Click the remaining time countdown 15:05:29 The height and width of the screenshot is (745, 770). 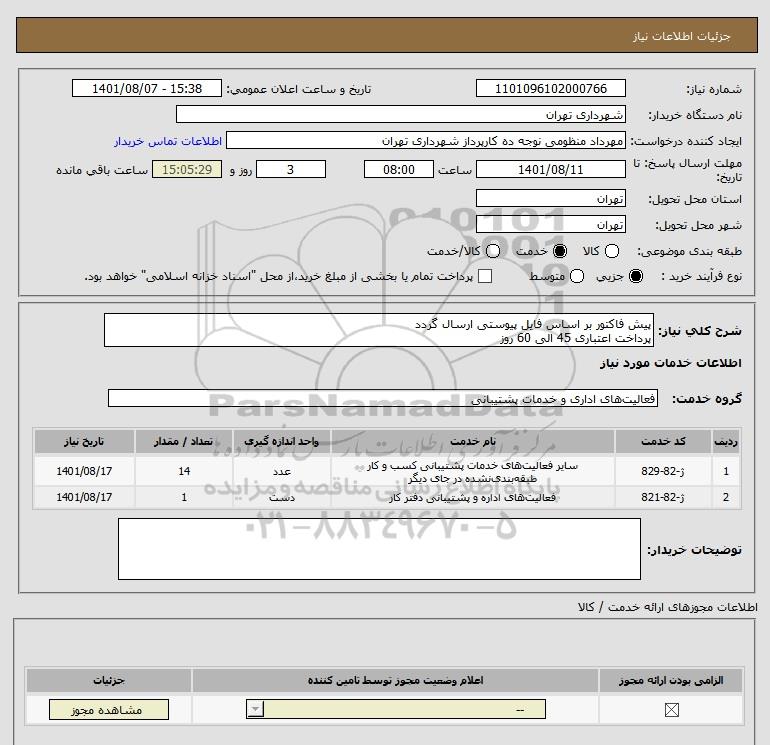pos(187,169)
